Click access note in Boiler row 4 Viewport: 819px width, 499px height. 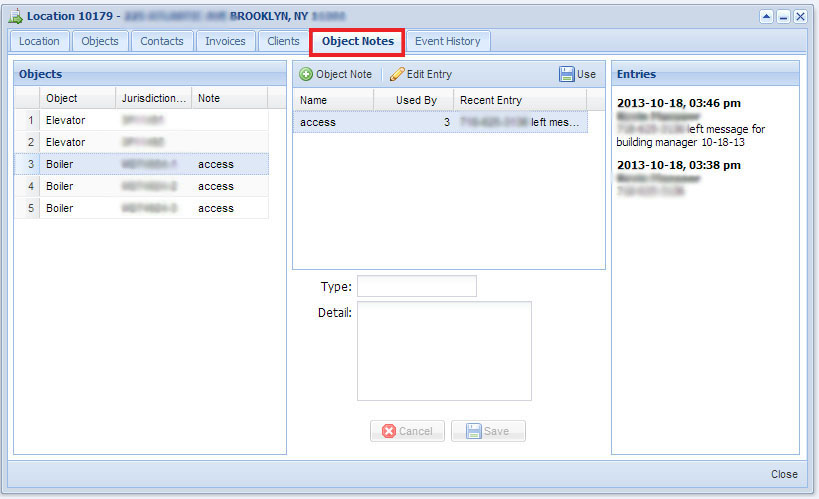tap(216, 187)
